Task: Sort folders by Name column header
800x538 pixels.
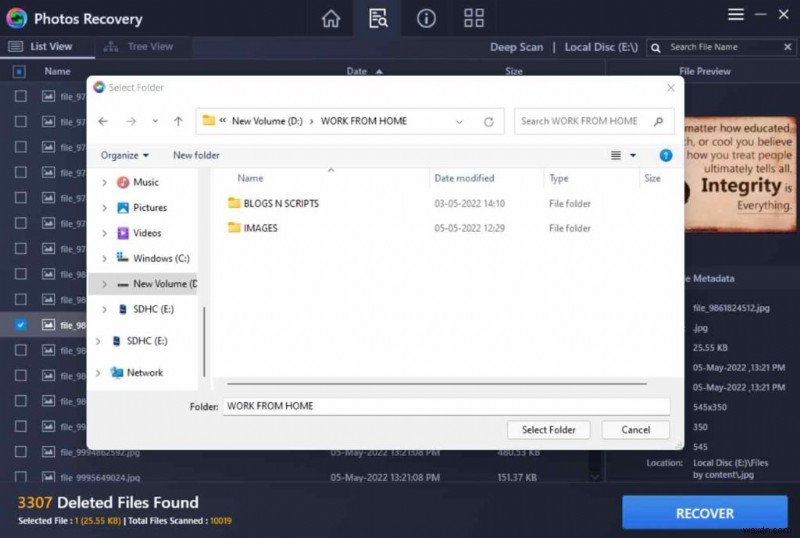Action: pyautogui.click(x=250, y=178)
